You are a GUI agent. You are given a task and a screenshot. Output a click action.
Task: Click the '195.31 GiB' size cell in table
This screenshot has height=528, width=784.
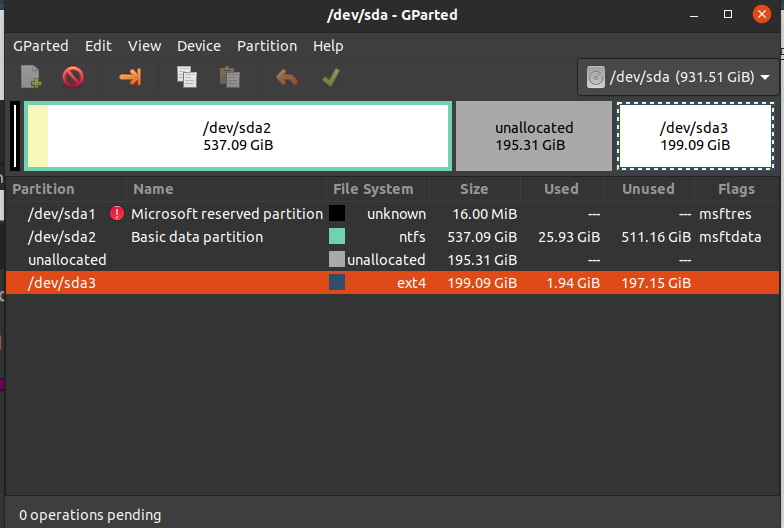(482, 260)
